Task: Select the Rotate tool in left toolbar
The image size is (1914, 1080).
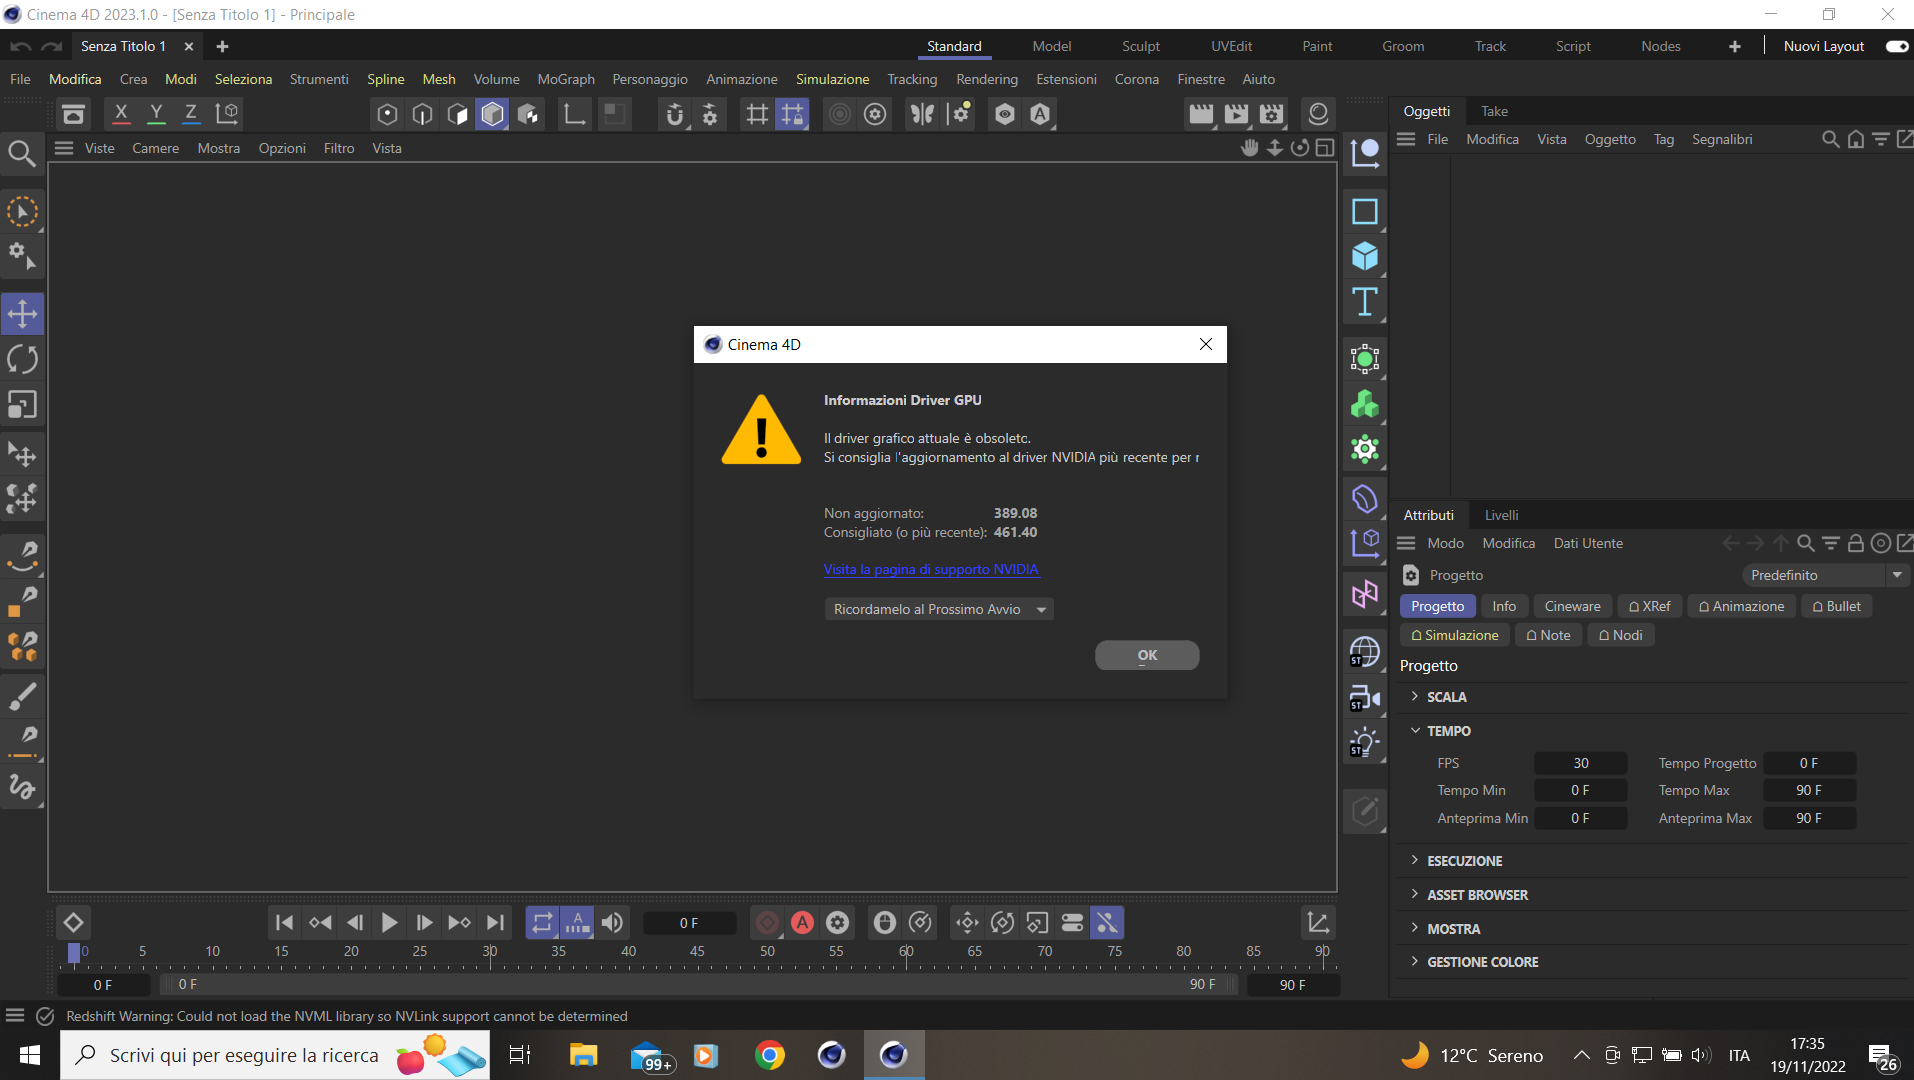Action: click(x=22, y=359)
